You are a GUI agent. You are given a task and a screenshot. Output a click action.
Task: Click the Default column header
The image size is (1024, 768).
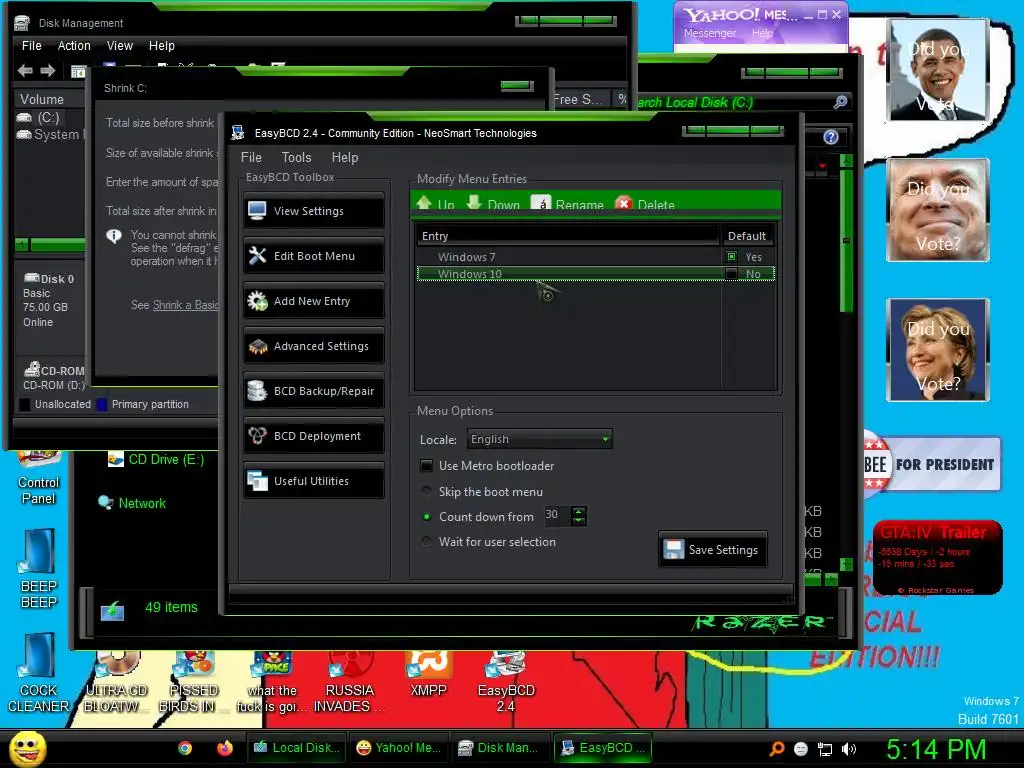coord(747,236)
